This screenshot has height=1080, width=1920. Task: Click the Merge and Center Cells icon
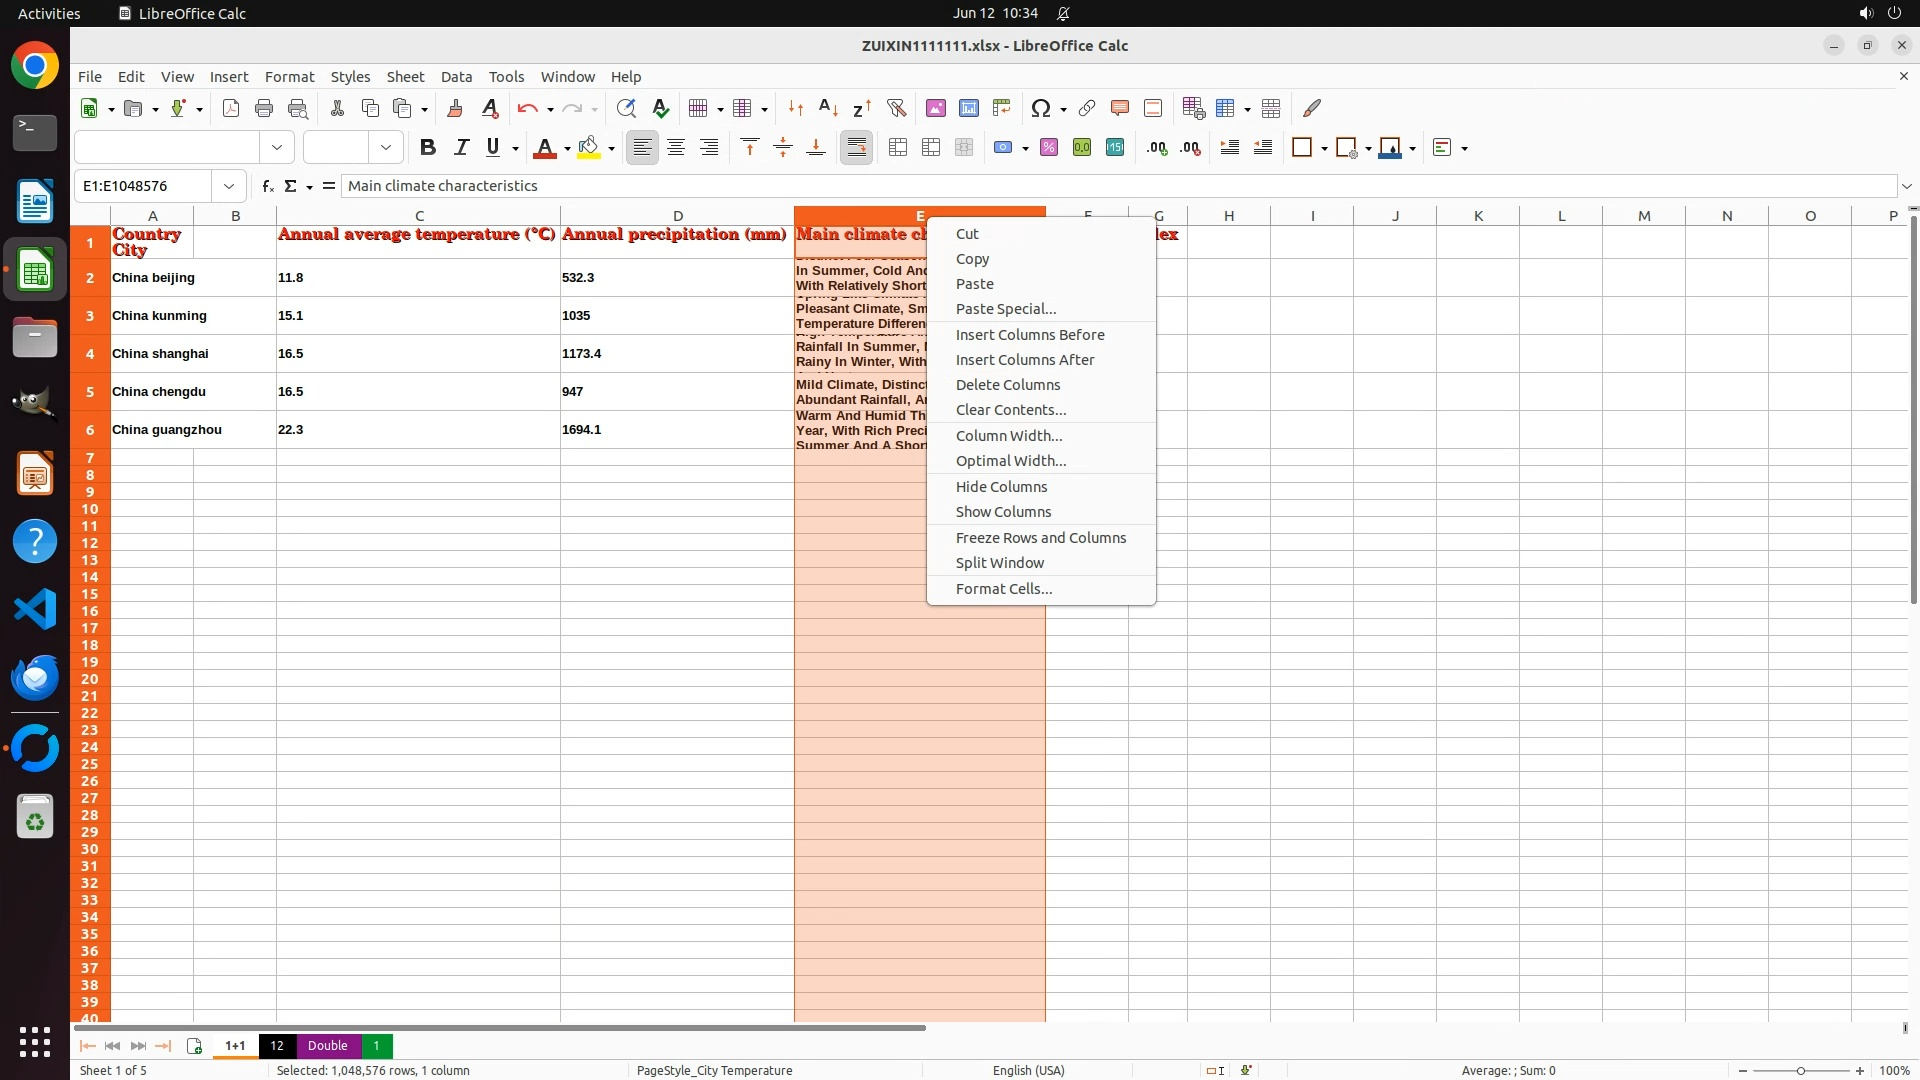[898, 148]
